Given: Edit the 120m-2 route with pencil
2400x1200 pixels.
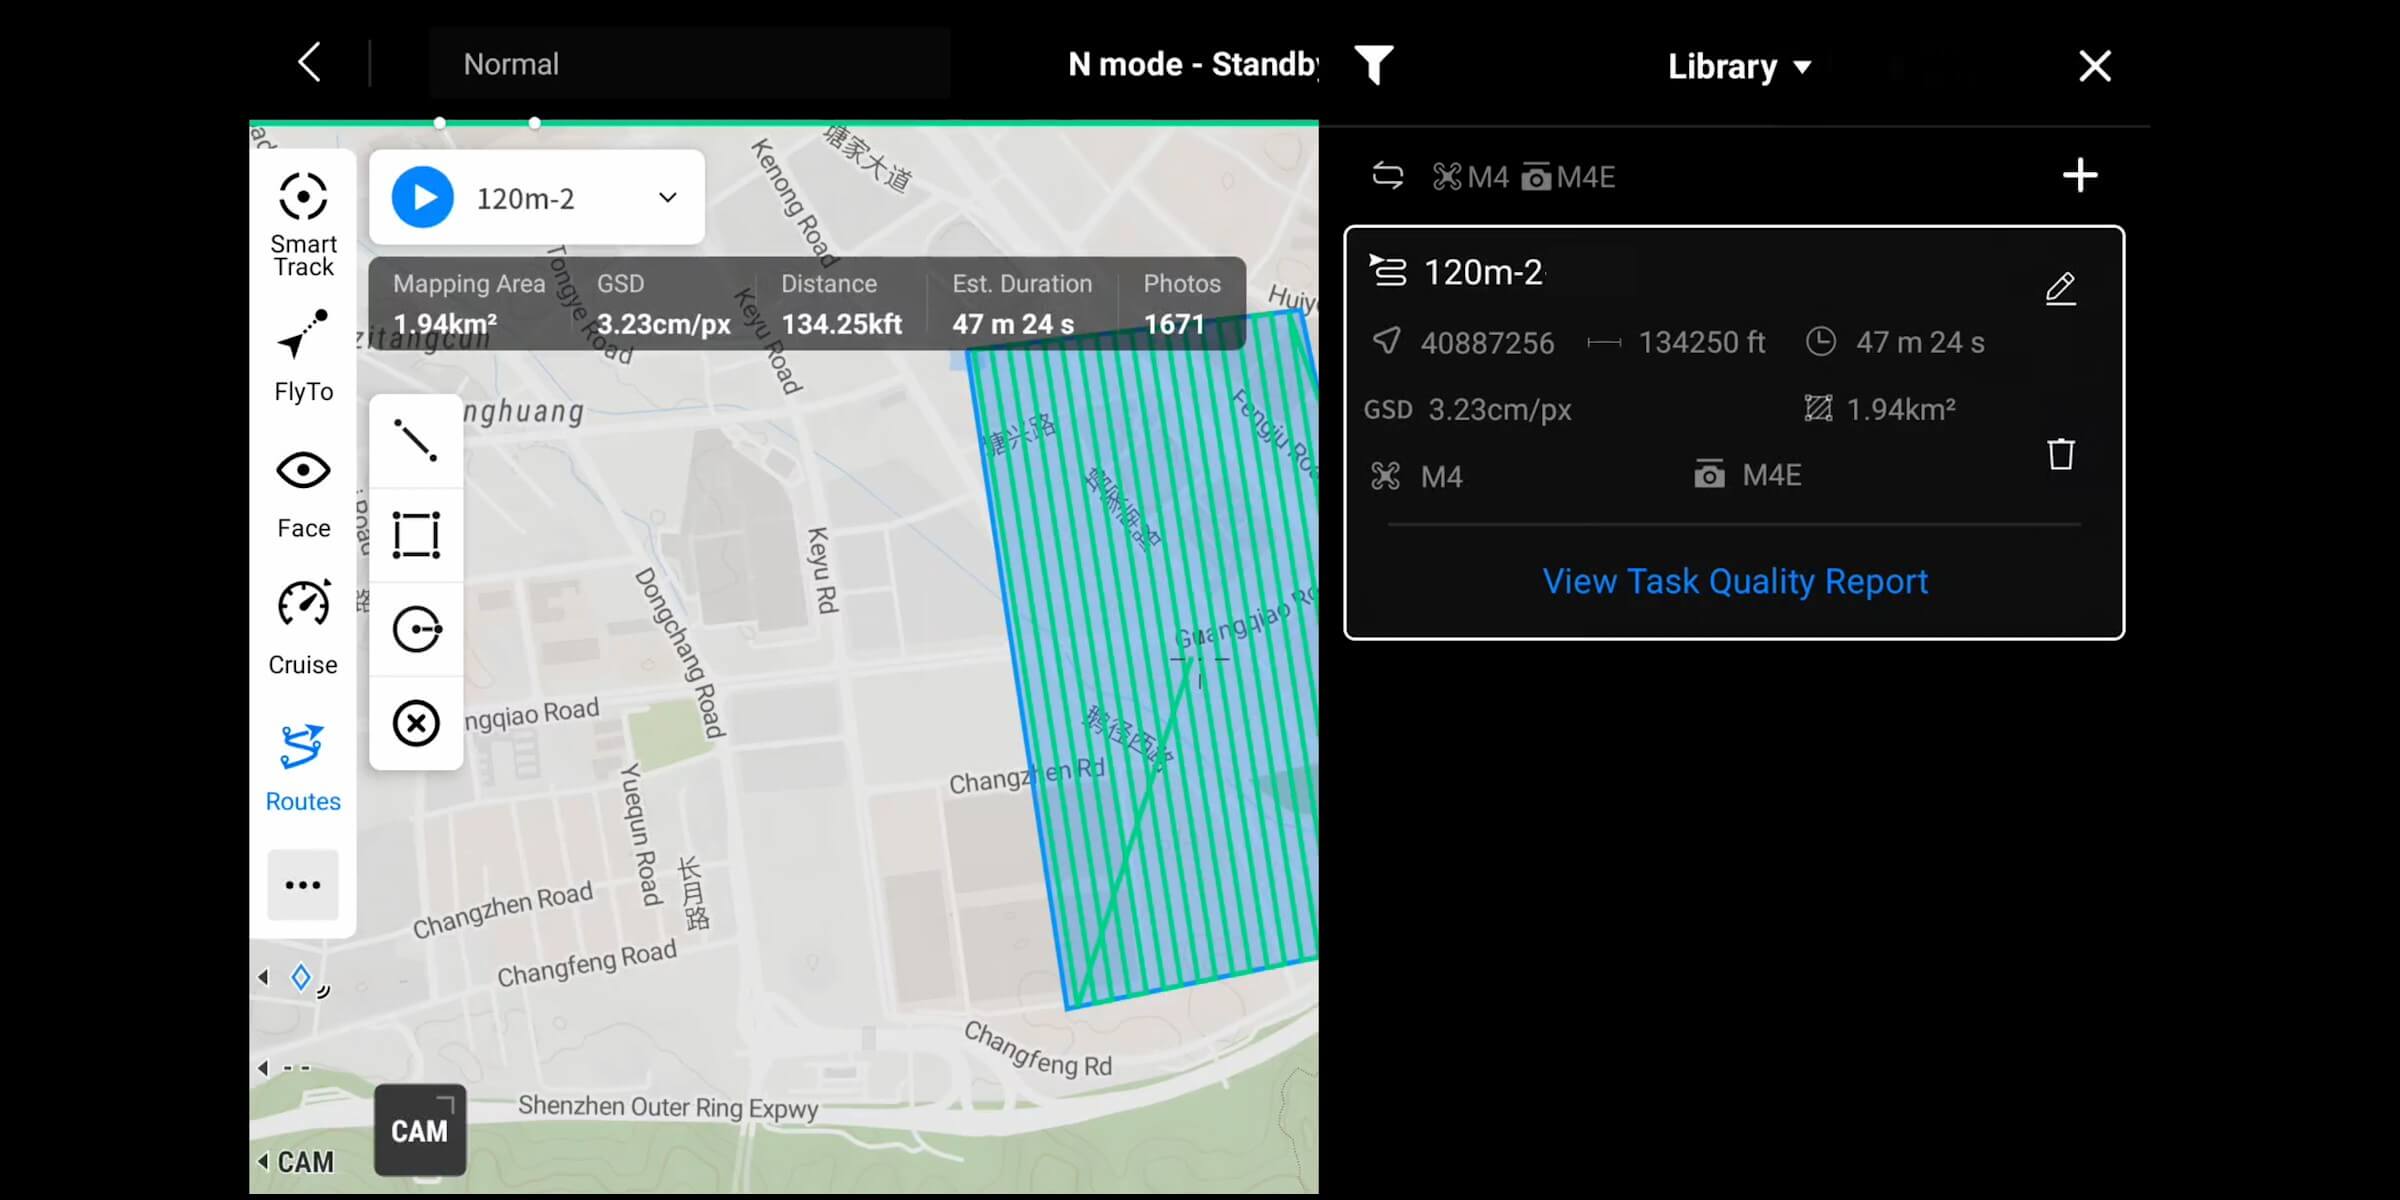Looking at the screenshot, I should point(2060,289).
